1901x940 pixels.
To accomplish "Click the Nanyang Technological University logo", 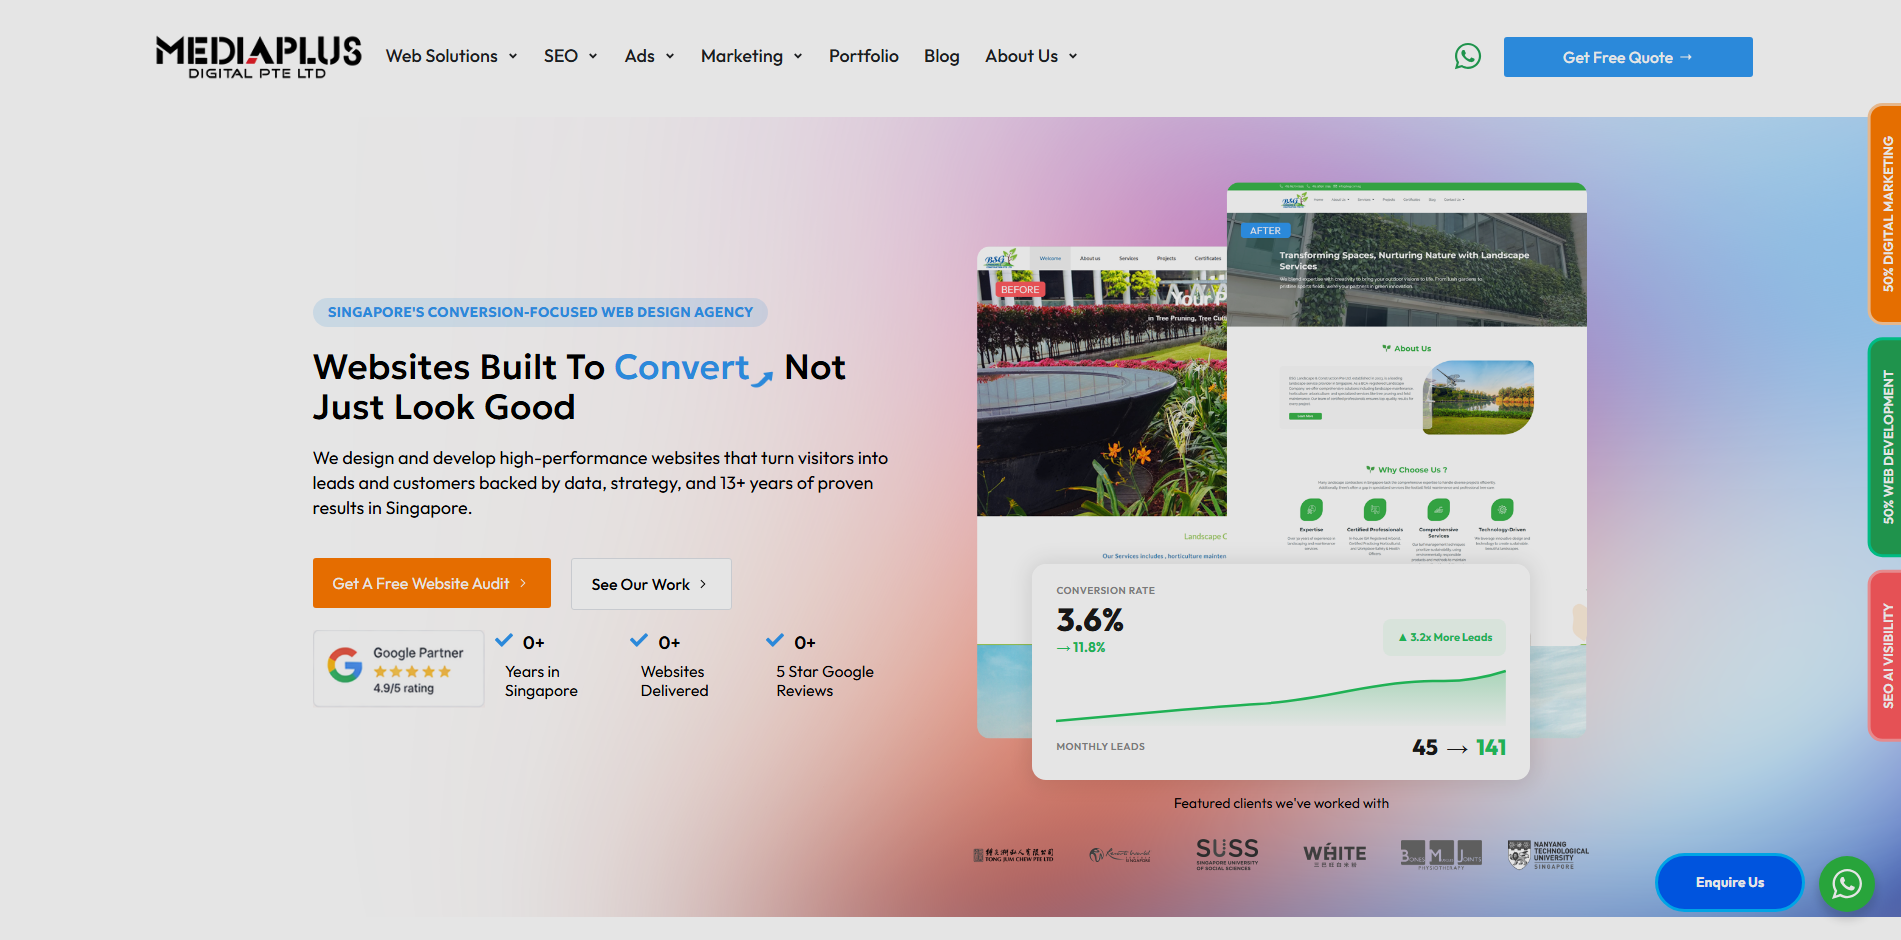I will click(x=1548, y=855).
